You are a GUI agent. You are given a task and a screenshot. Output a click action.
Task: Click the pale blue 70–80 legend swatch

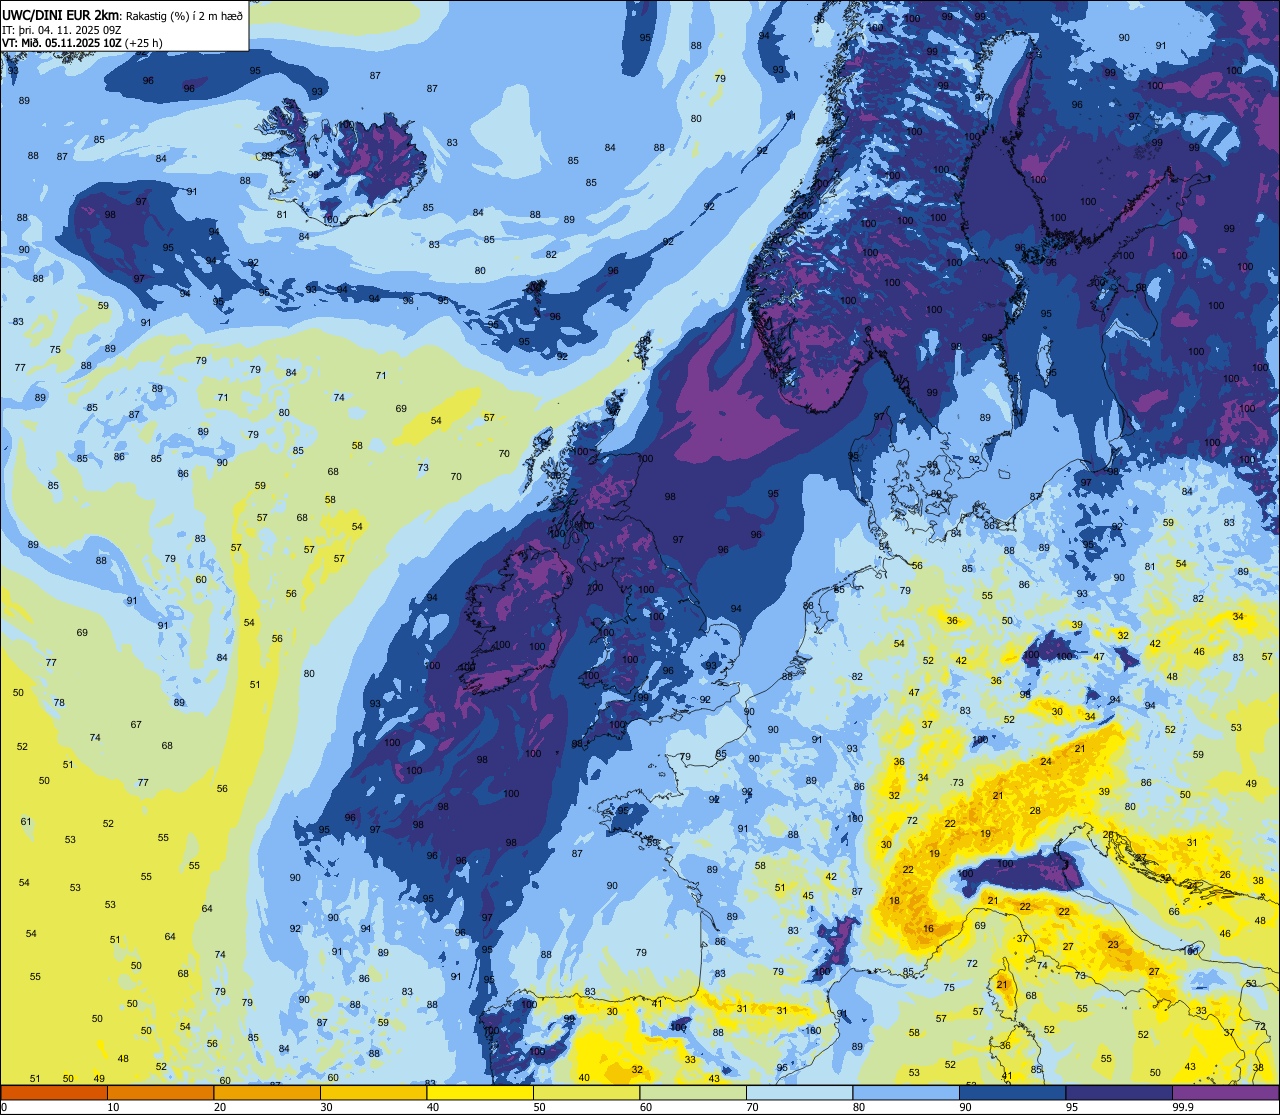point(799,1092)
